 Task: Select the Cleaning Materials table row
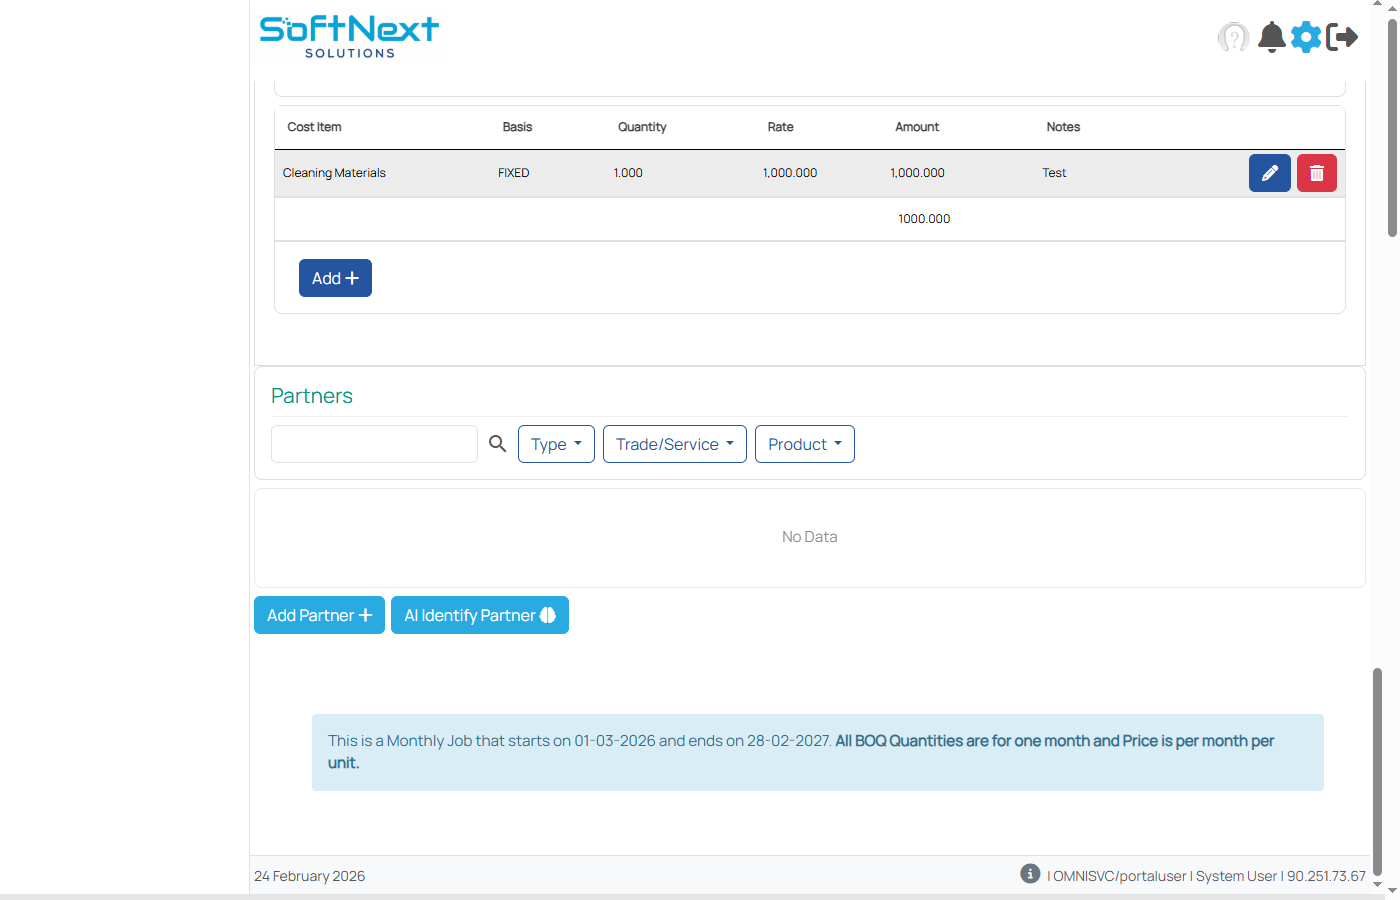(700, 172)
